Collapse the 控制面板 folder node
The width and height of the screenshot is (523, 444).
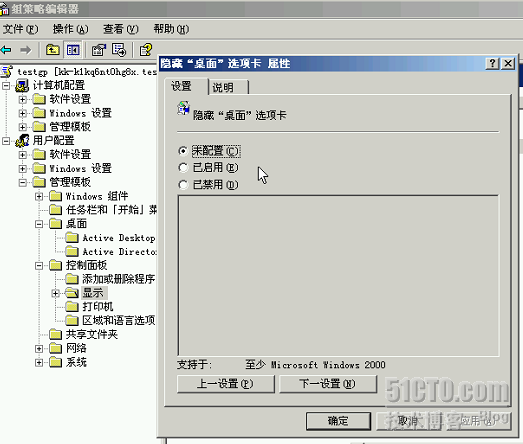(x=39, y=266)
